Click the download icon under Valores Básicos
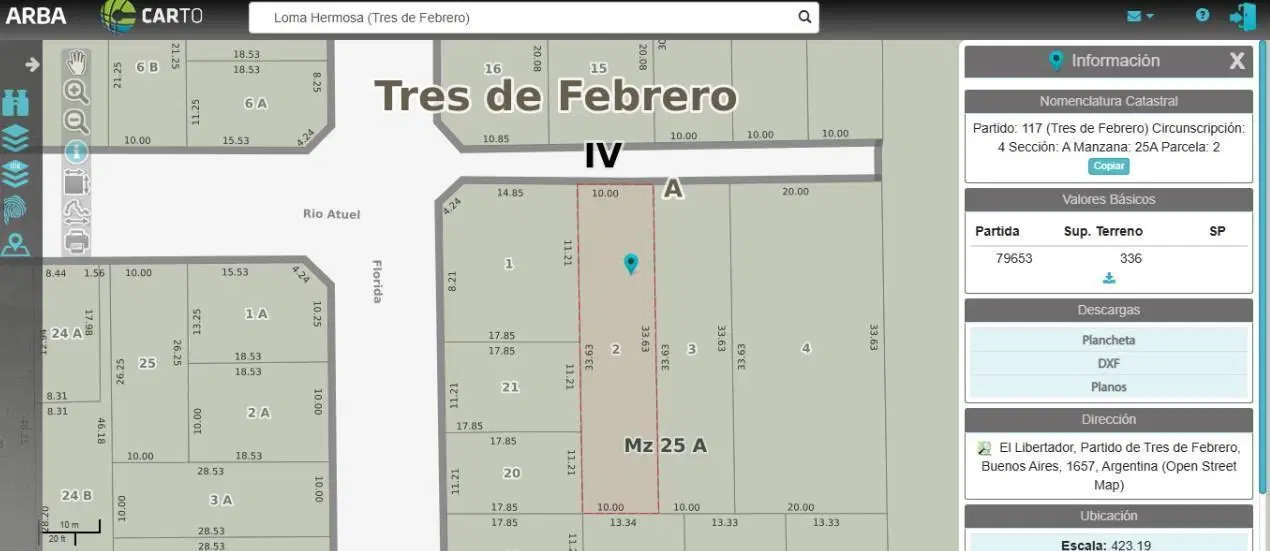The width and height of the screenshot is (1270, 551). 1109,278
